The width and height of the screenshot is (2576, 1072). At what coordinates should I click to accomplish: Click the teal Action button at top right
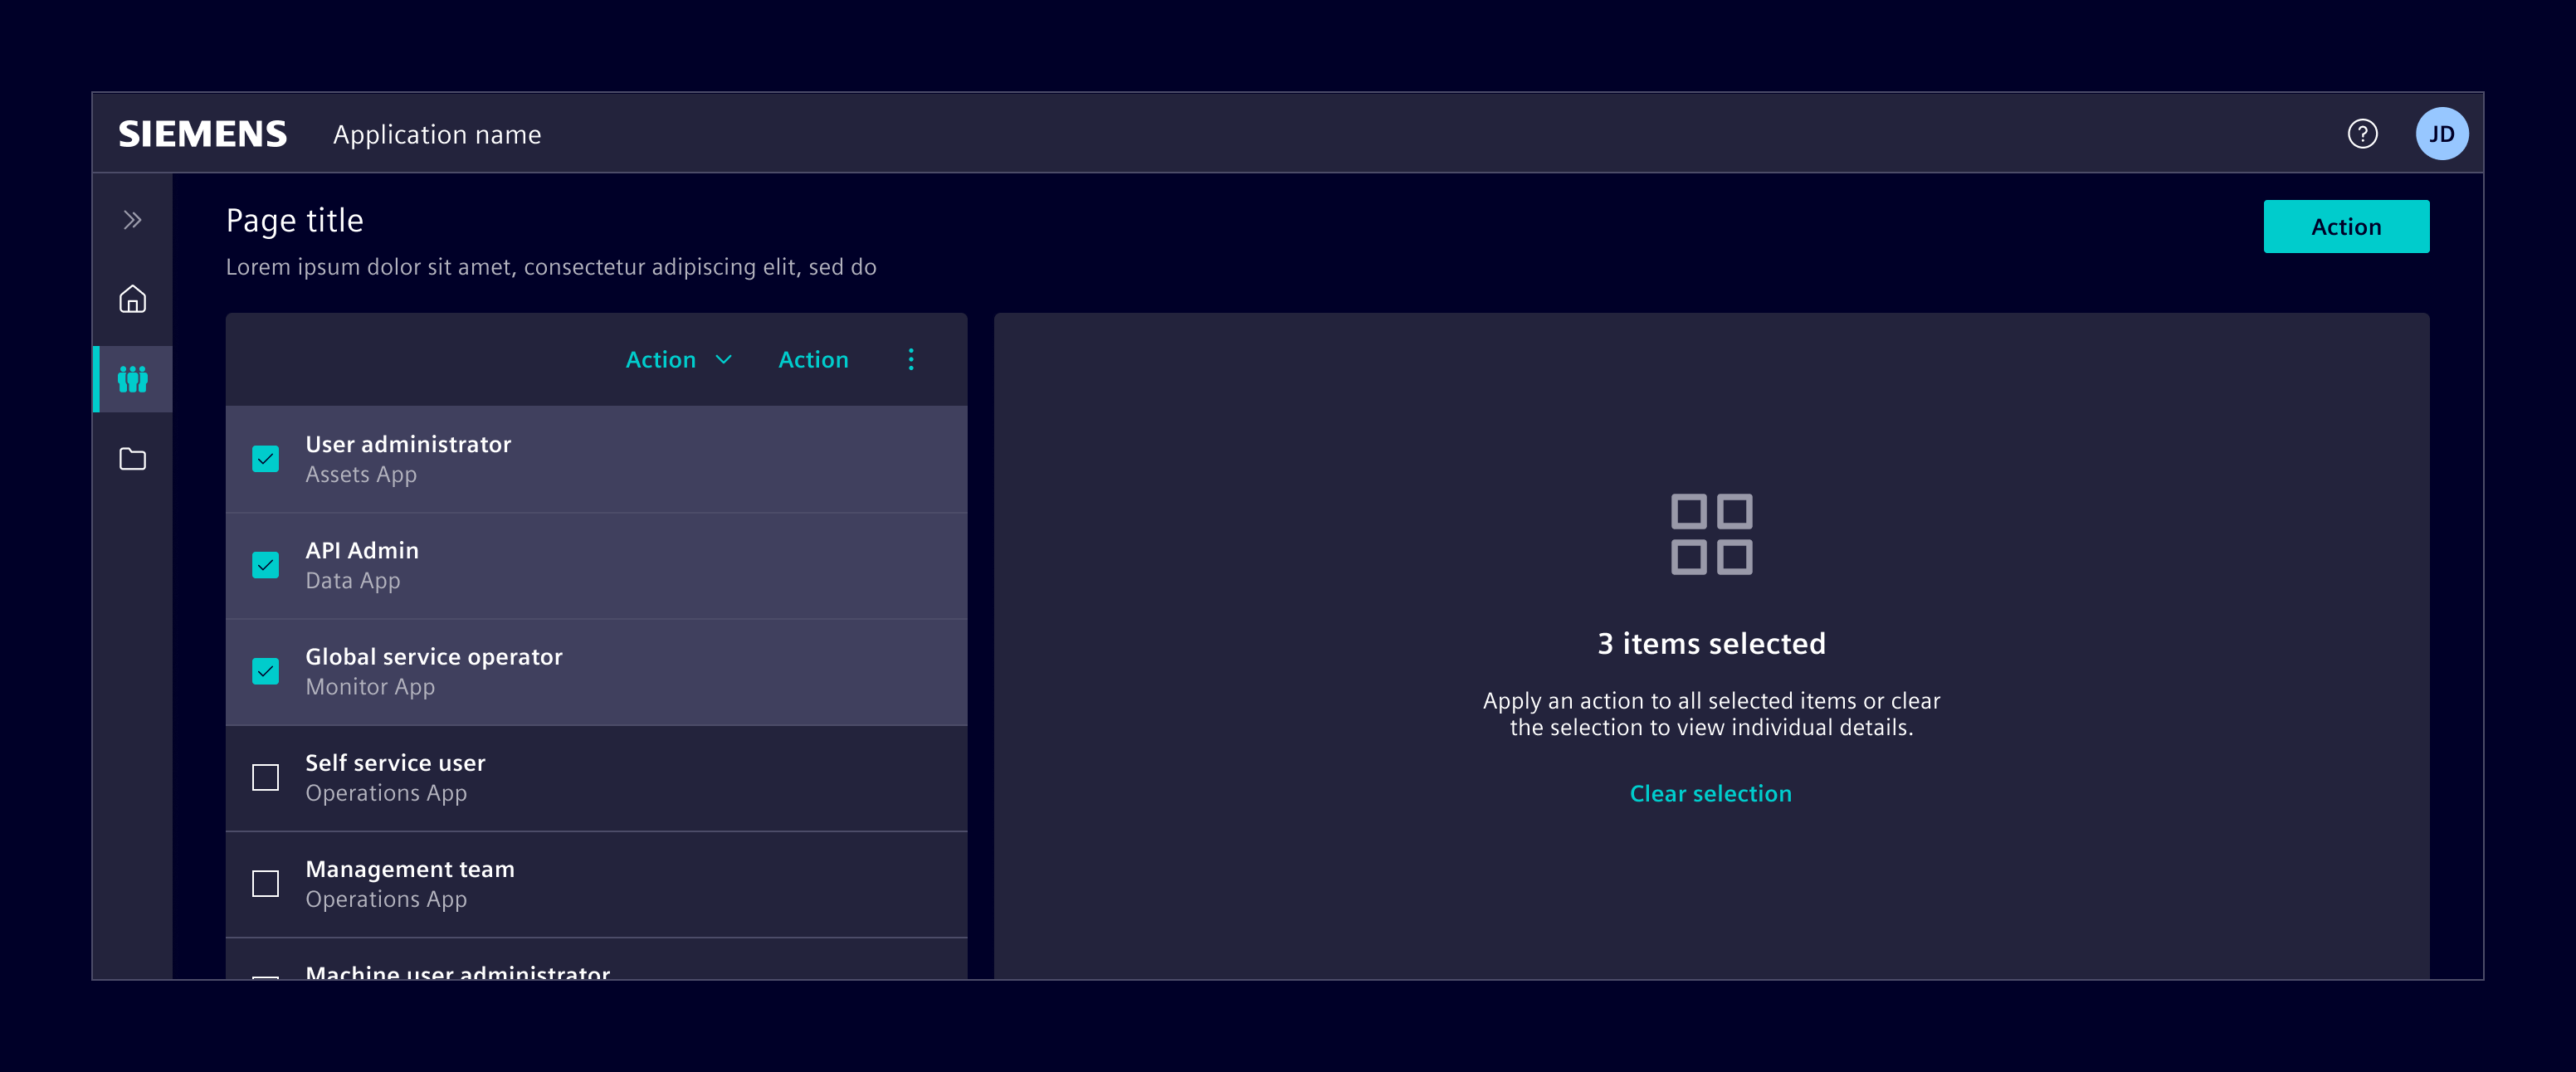[x=2346, y=226]
